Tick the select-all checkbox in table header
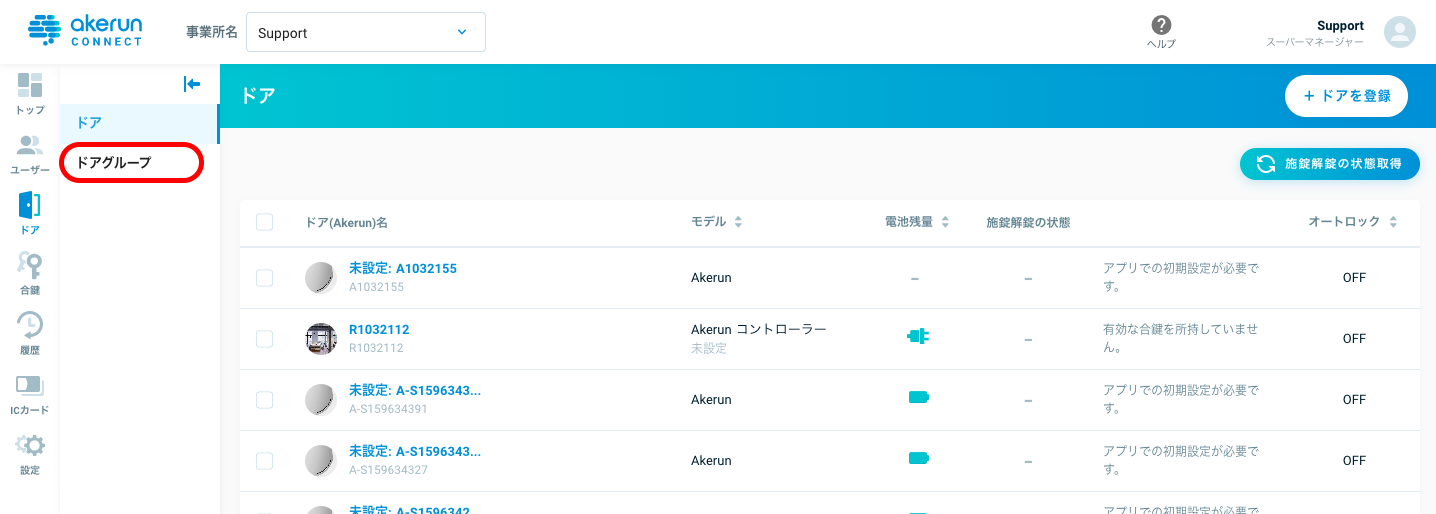The width and height of the screenshot is (1436, 514). click(x=265, y=222)
